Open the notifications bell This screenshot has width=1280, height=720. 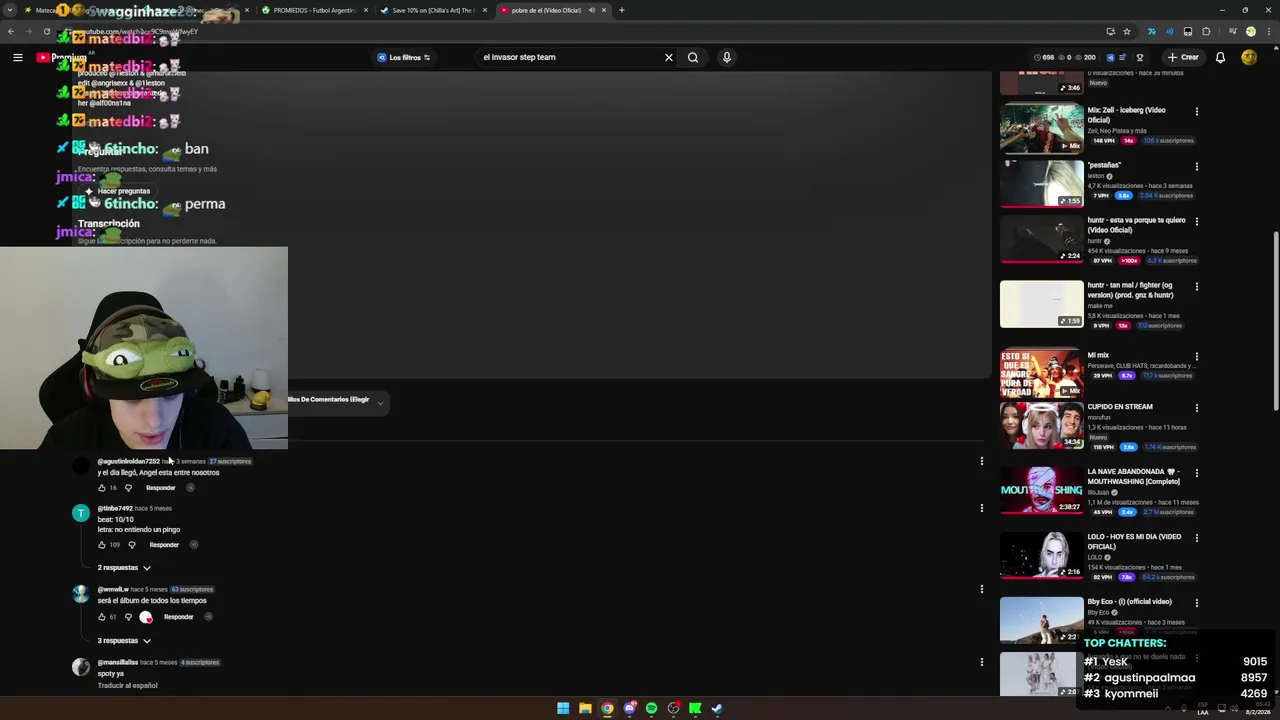(1220, 57)
